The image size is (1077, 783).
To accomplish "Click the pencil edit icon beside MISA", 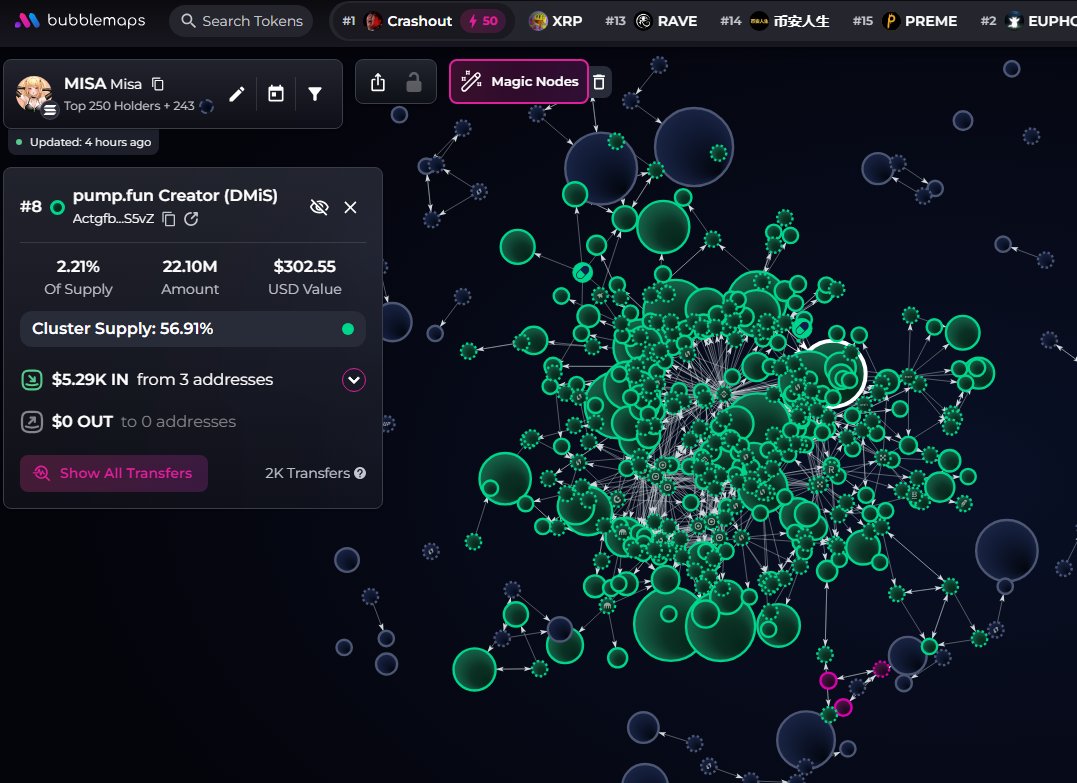I will coord(237,94).
